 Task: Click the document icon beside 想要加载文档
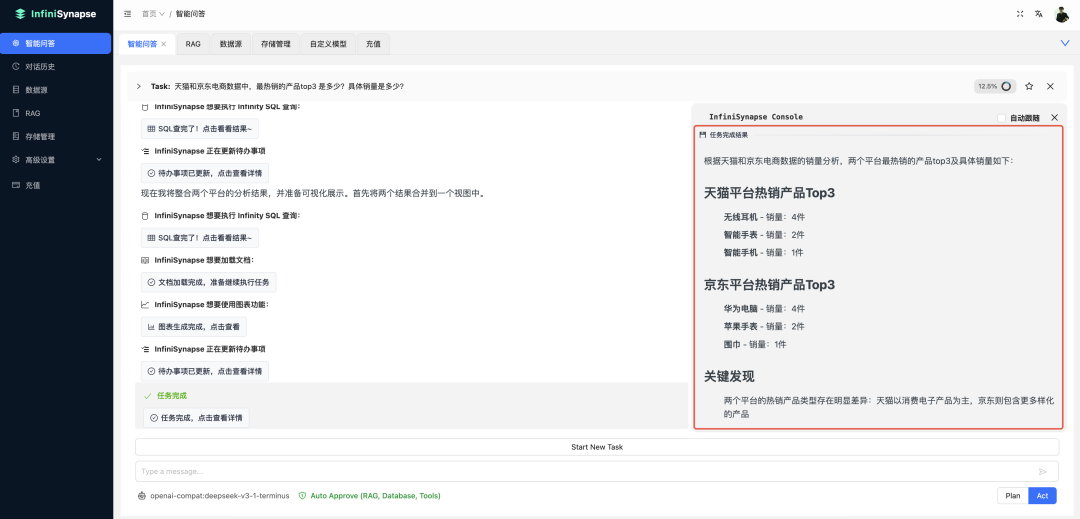(145, 260)
